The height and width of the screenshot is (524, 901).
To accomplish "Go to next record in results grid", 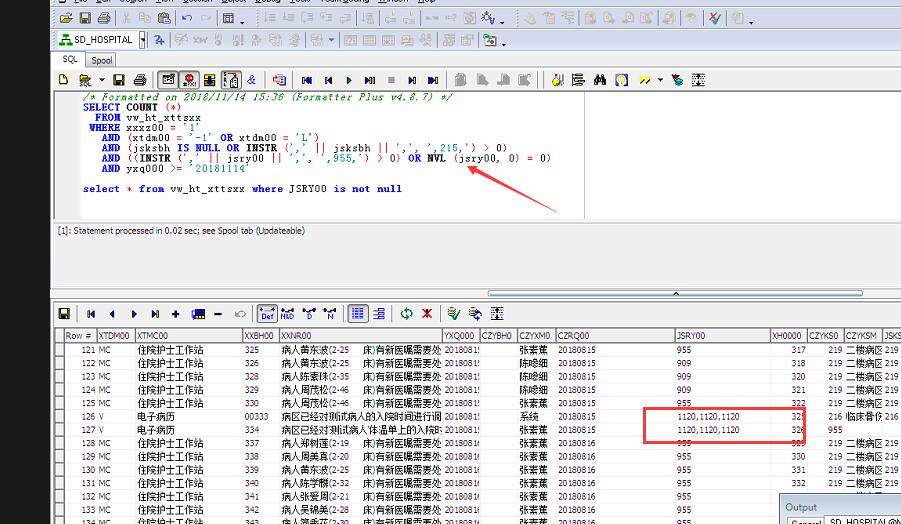I will pyautogui.click(x=133, y=314).
